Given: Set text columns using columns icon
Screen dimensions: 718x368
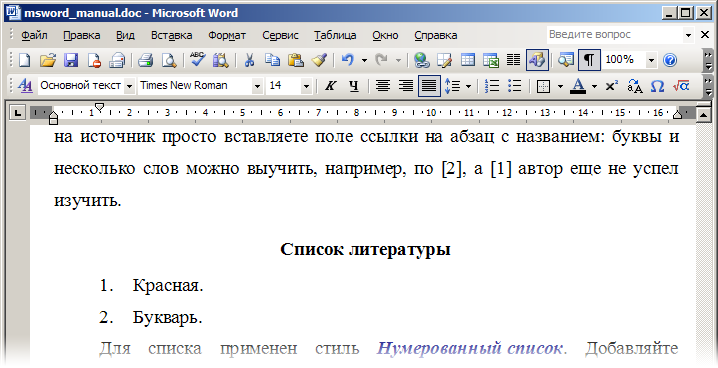Looking at the screenshot, I should pyautogui.click(x=514, y=60).
